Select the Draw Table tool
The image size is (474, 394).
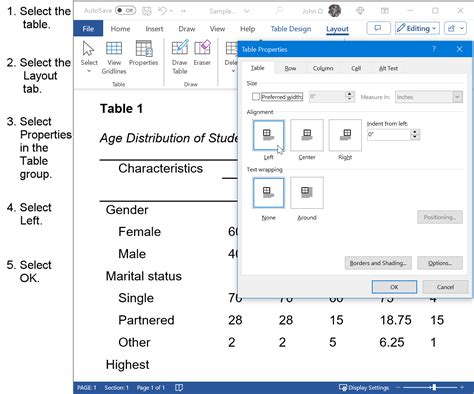point(180,49)
